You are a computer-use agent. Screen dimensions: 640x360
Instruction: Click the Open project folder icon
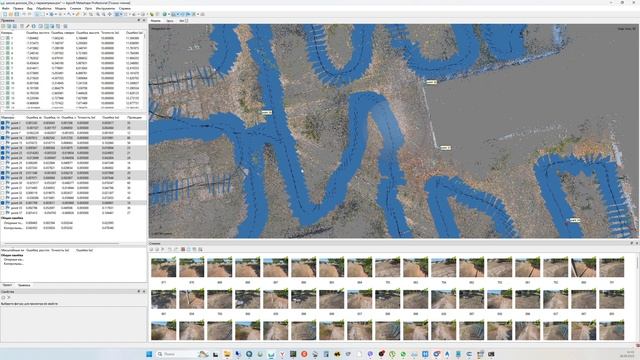pos(11,14)
